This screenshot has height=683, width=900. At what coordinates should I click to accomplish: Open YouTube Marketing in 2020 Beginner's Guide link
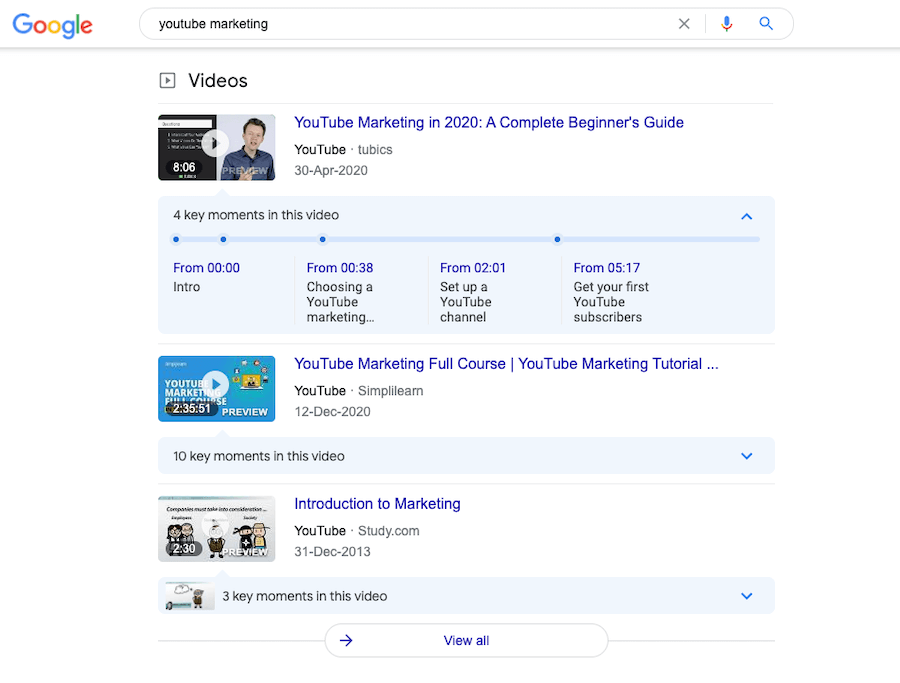(x=488, y=122)
